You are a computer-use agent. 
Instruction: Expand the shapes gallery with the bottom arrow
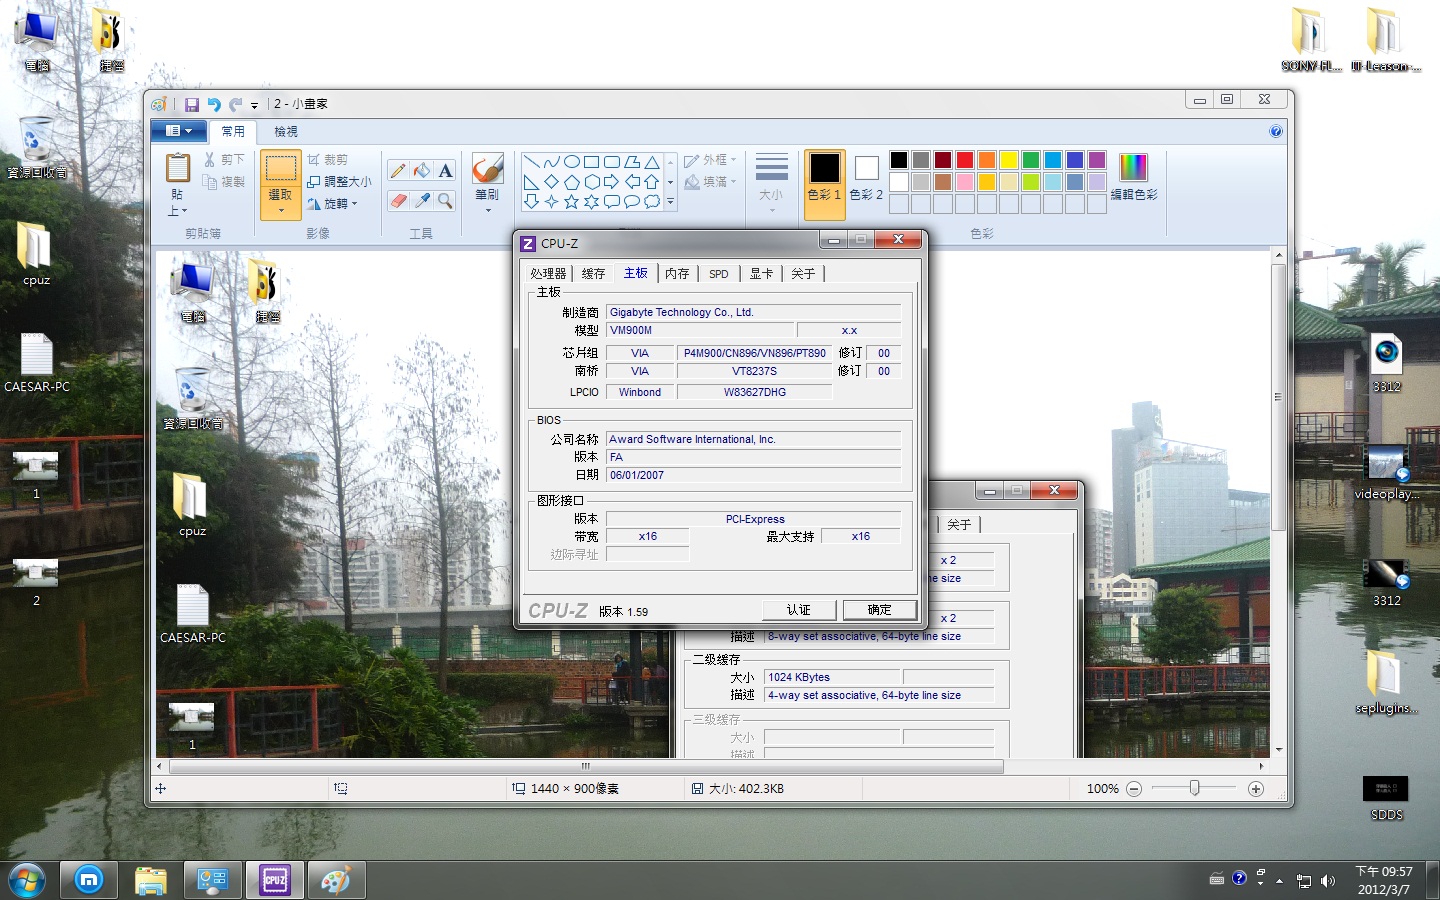pos(670,202)
